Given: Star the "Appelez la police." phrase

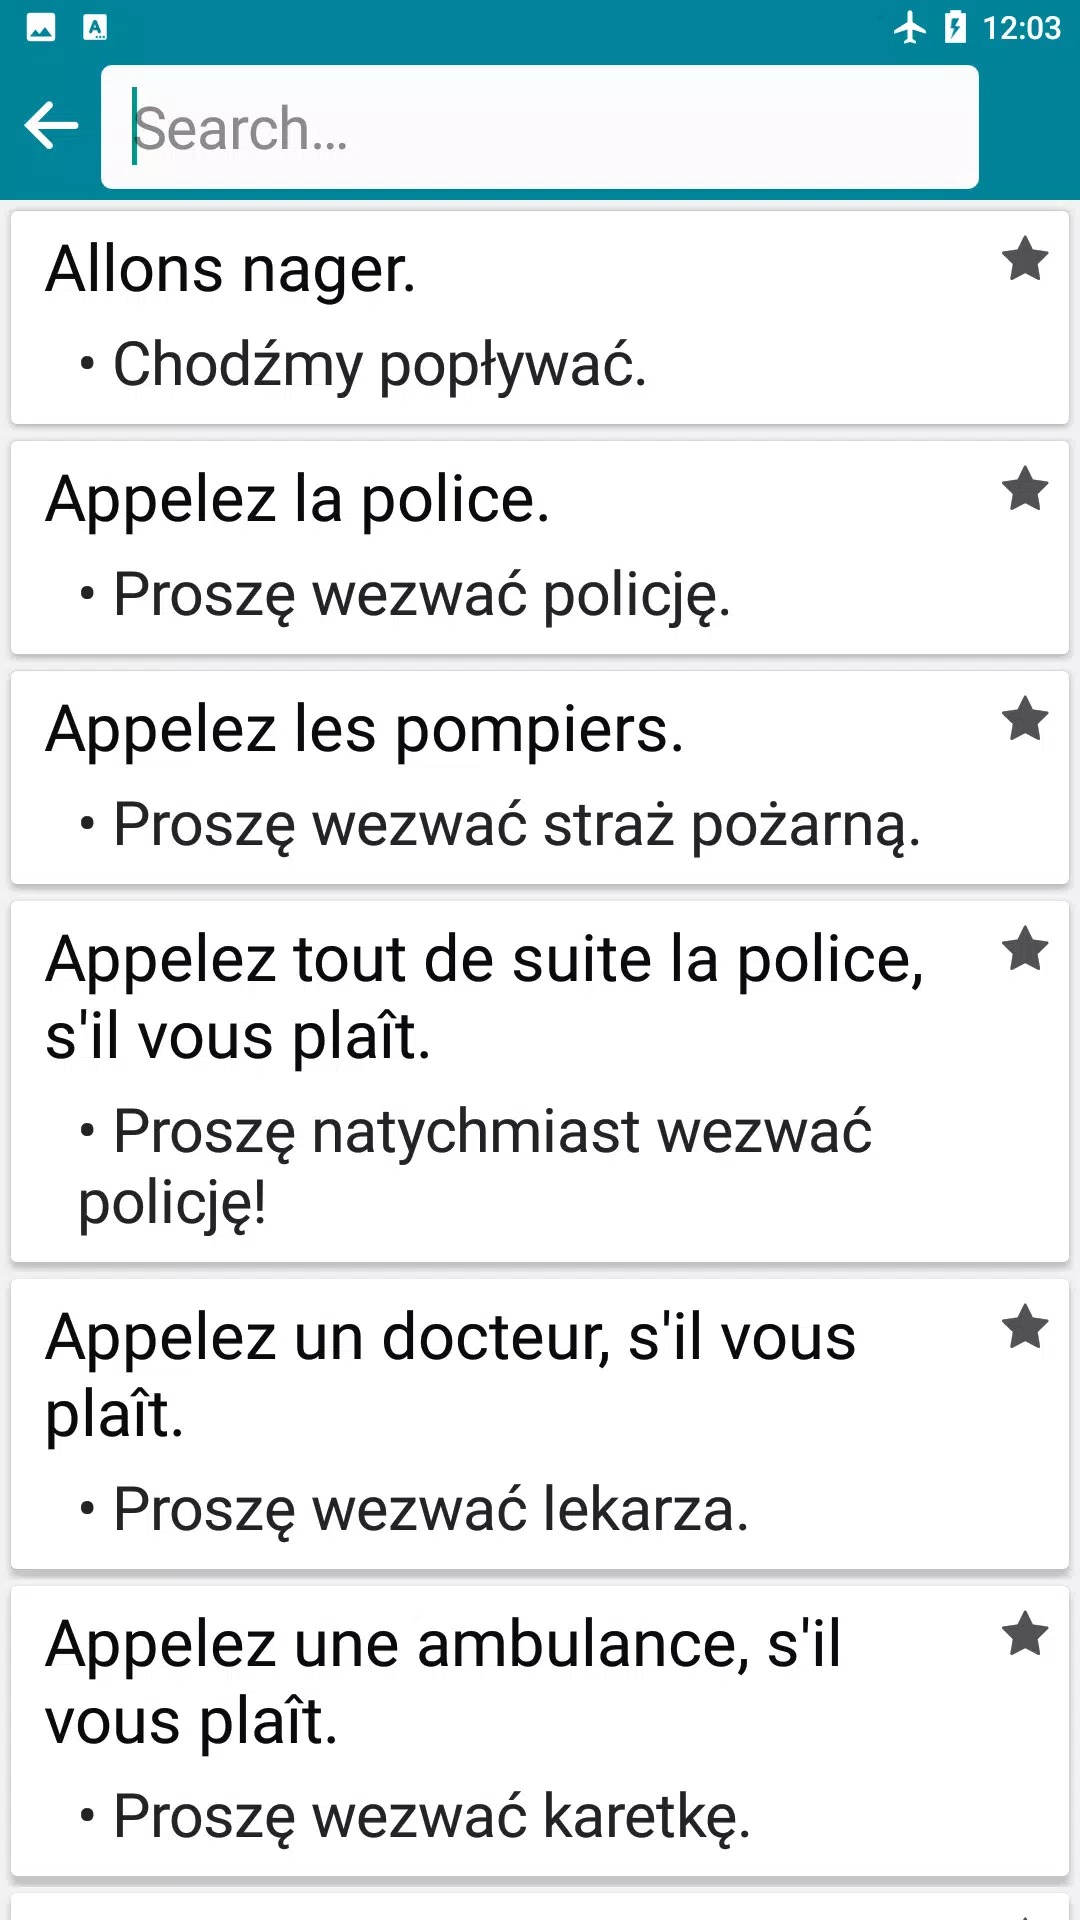Looking at the screenshot, I should 1025,490.
